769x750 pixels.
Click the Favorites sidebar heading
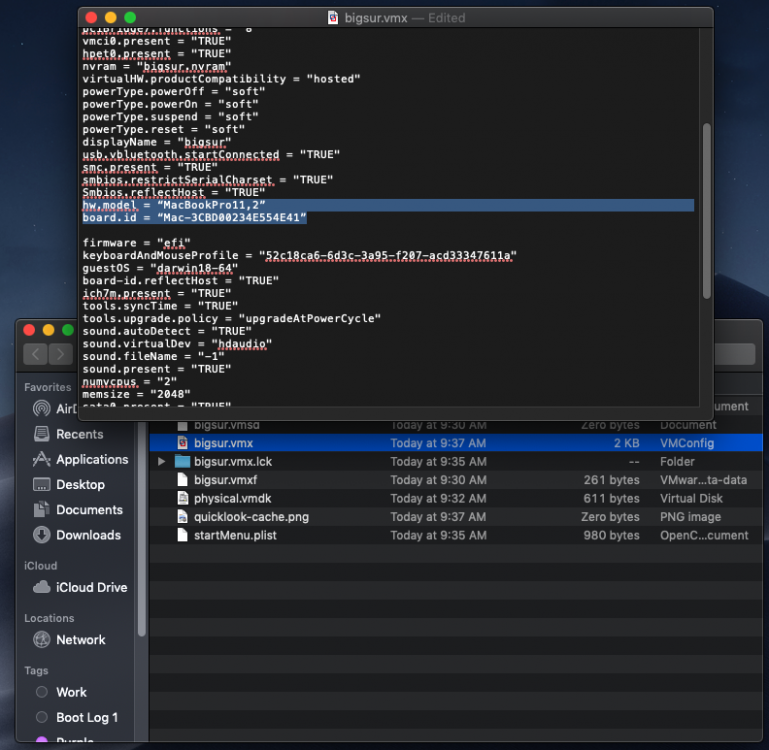pos(48,387)
